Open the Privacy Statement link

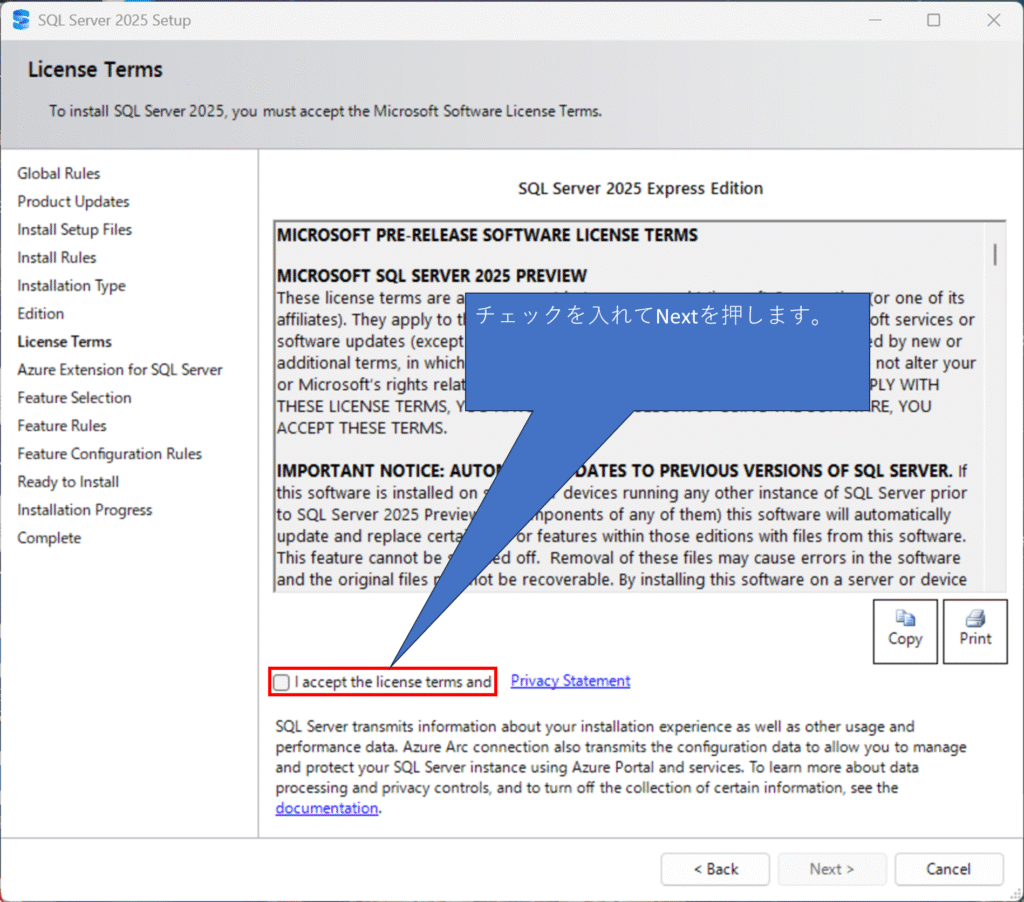tap(570, 681)
